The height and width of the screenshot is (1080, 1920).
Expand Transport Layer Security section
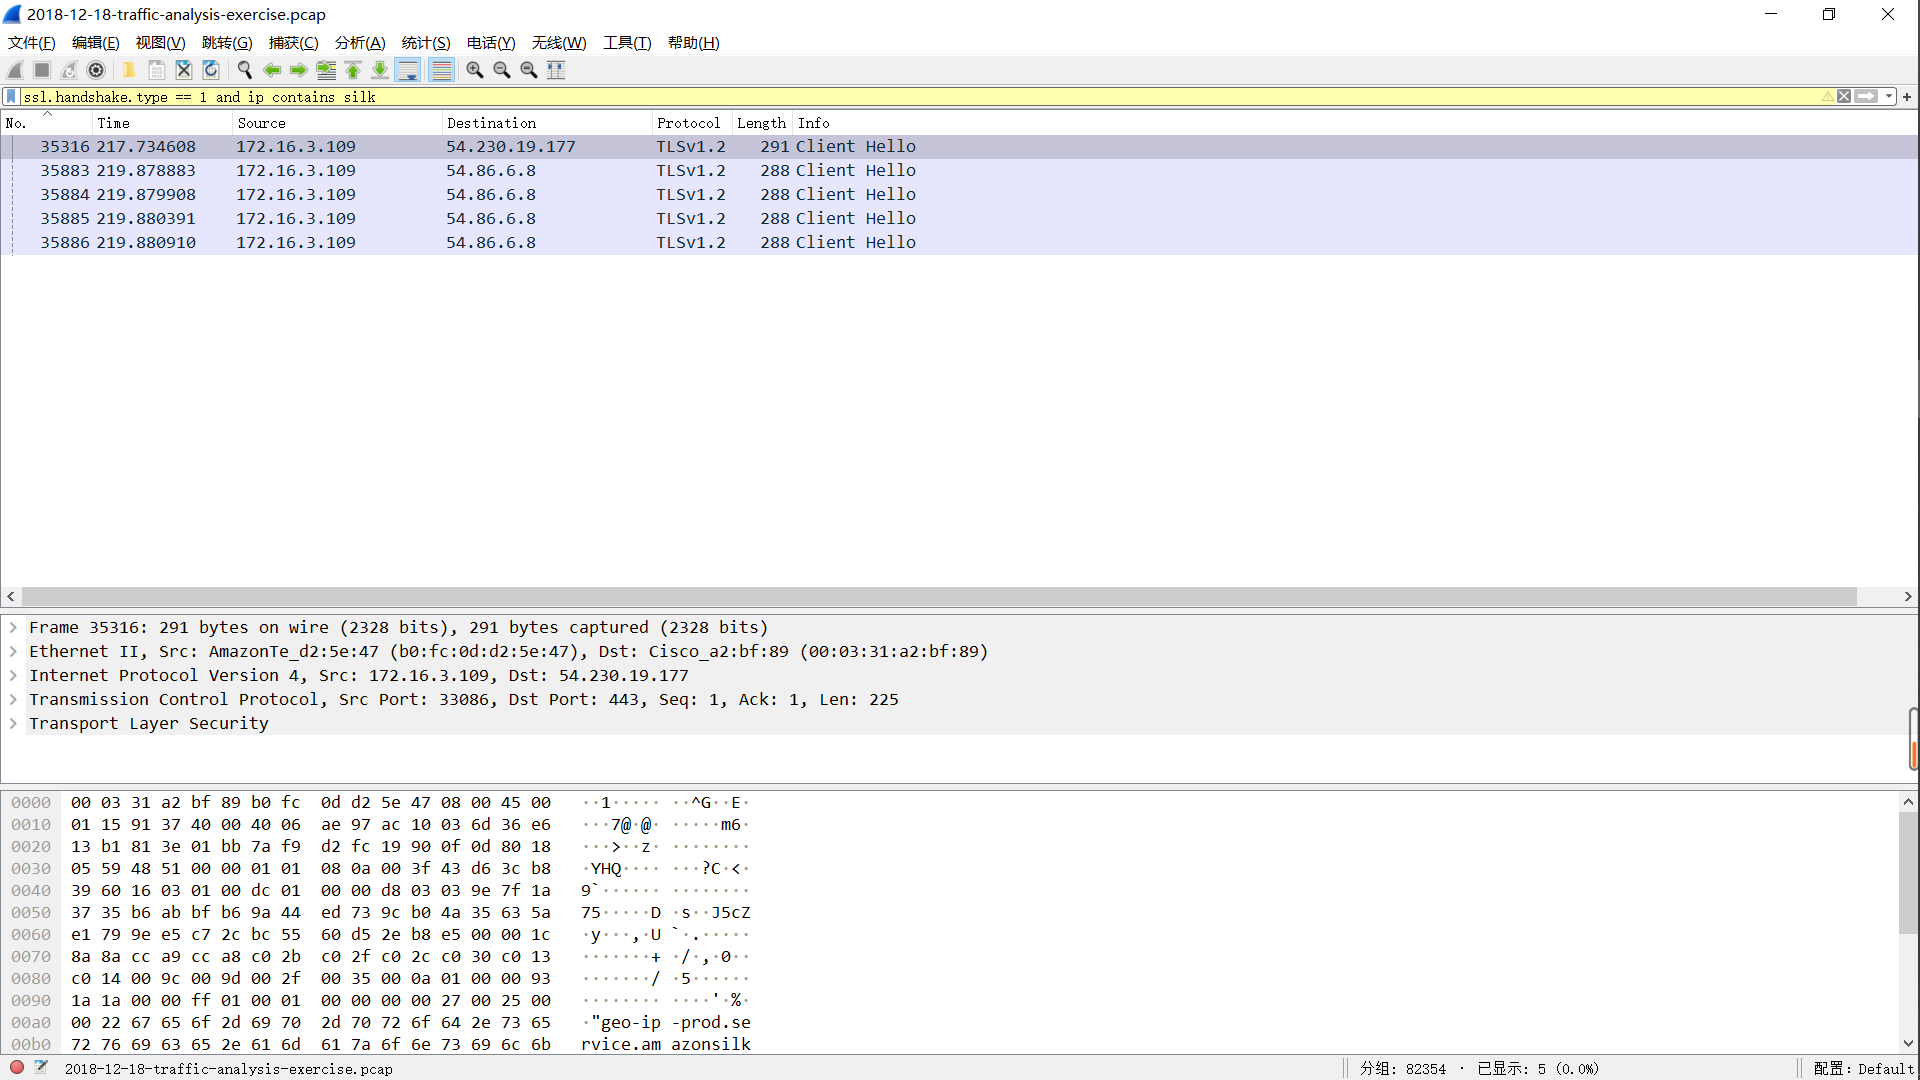tap(13, 724)
